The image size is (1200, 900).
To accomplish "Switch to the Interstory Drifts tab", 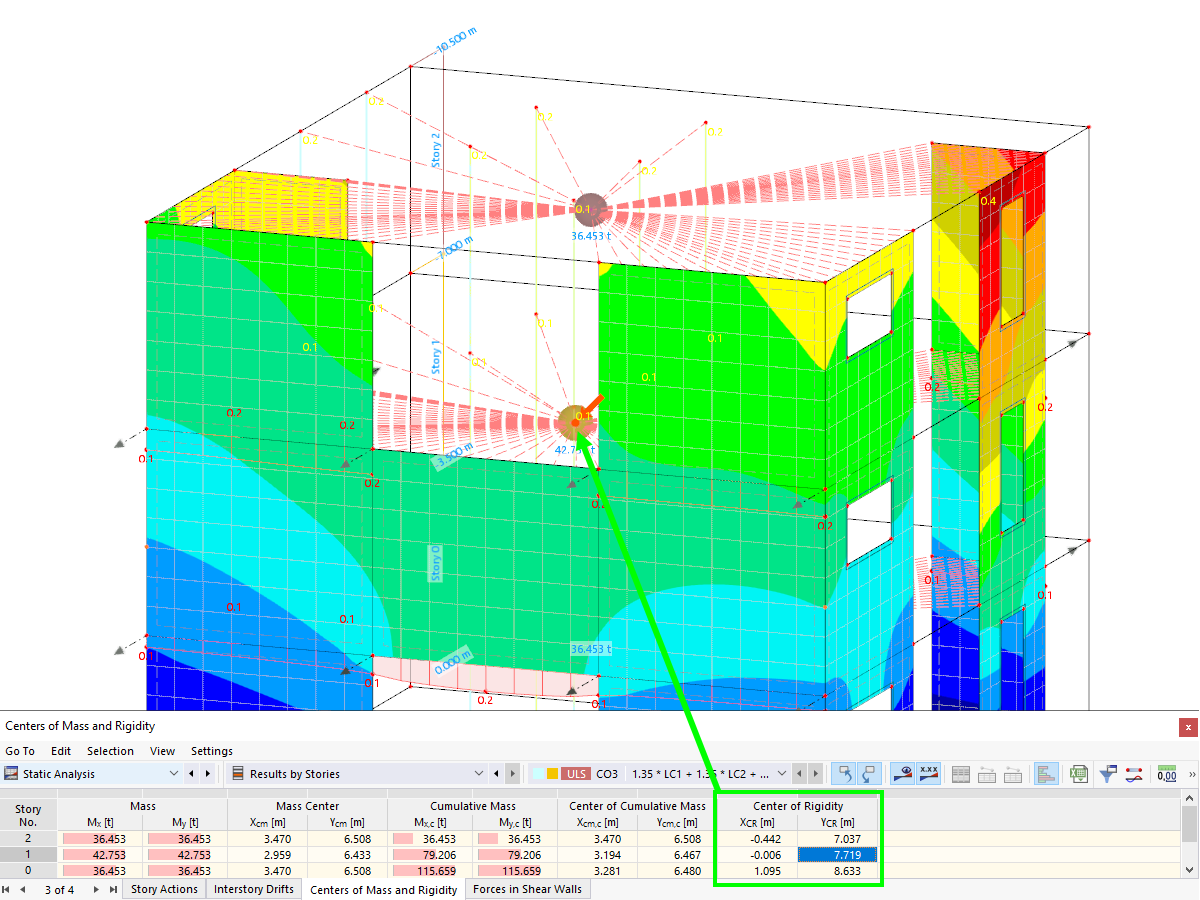I will [253, 889].
